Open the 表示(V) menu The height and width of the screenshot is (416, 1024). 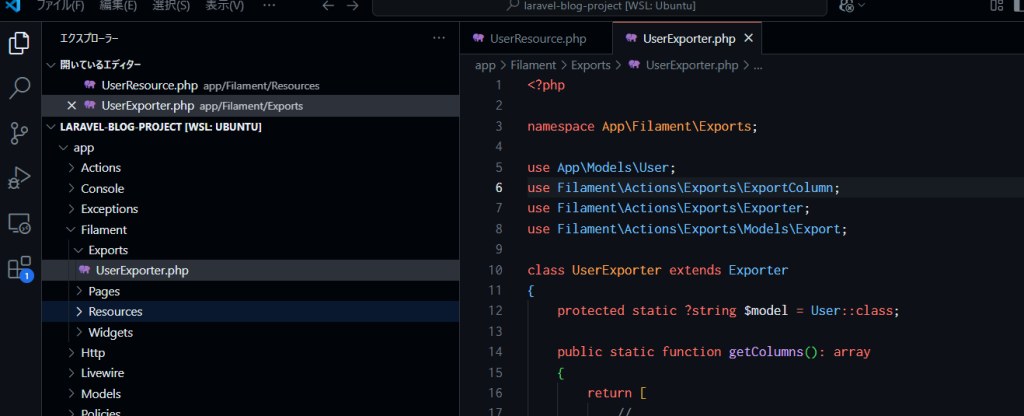click(225, 6)
